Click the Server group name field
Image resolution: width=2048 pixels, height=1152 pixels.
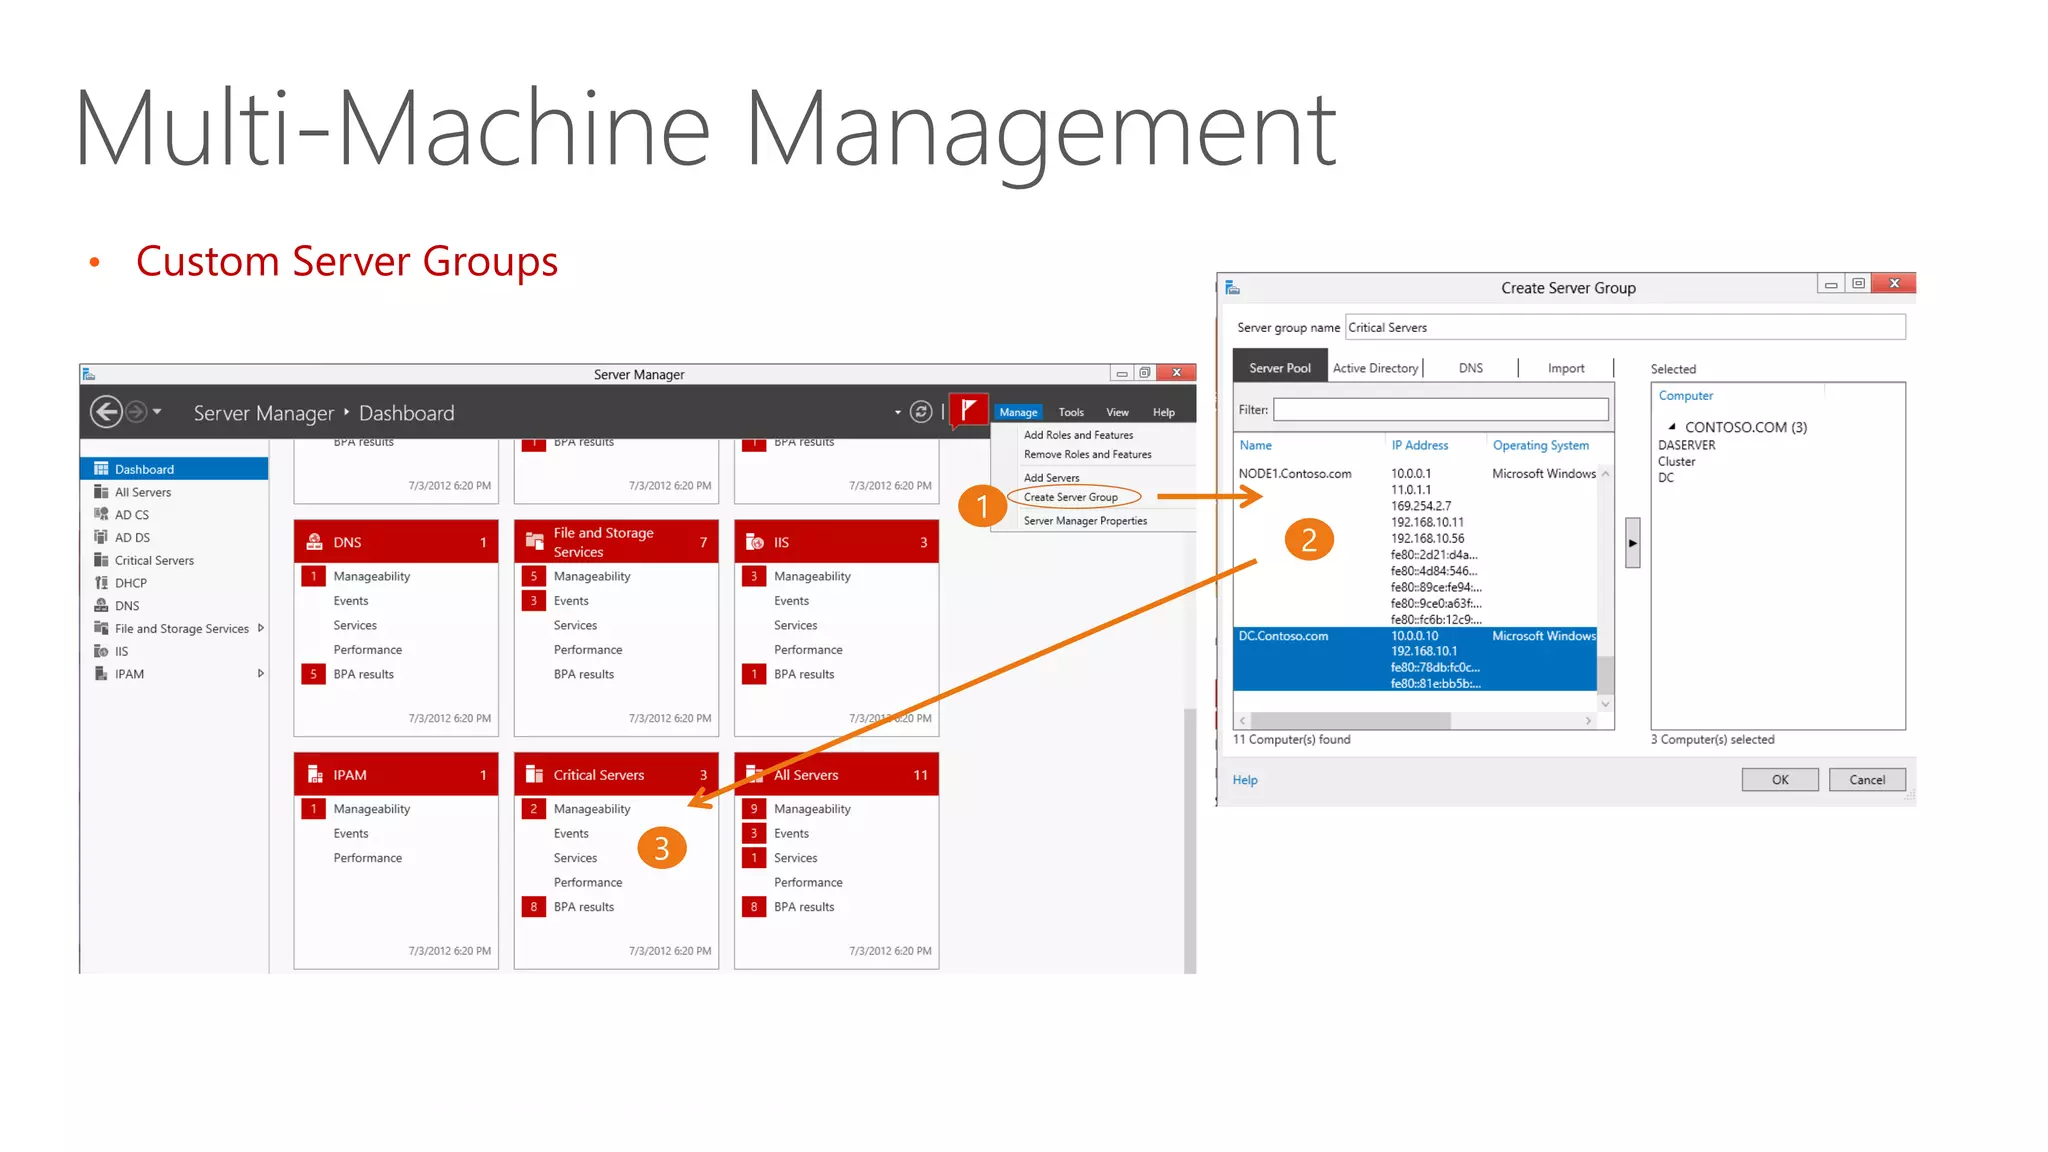1624,328
